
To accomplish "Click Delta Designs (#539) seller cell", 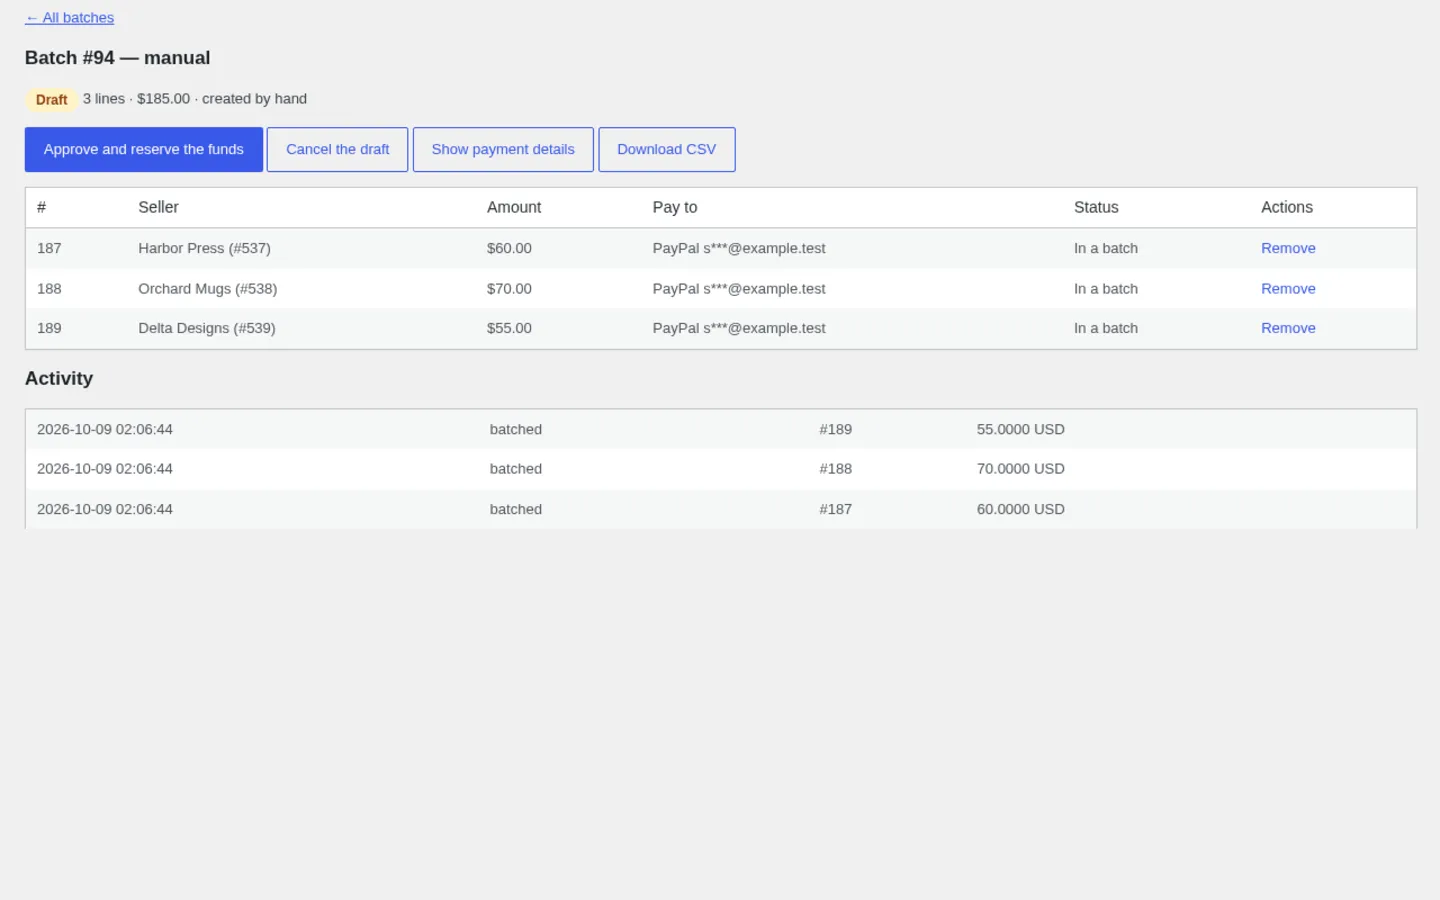I will pos(207,328).
